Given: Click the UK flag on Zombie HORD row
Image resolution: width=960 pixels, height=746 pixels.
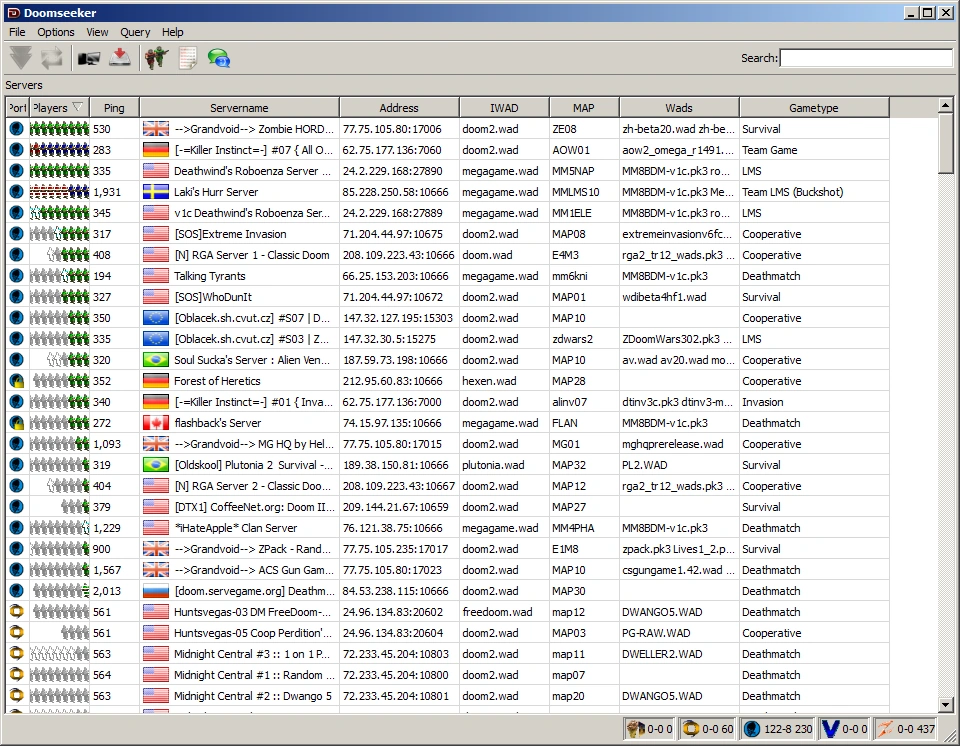Looking at the screenshot, I should [156, 129].
